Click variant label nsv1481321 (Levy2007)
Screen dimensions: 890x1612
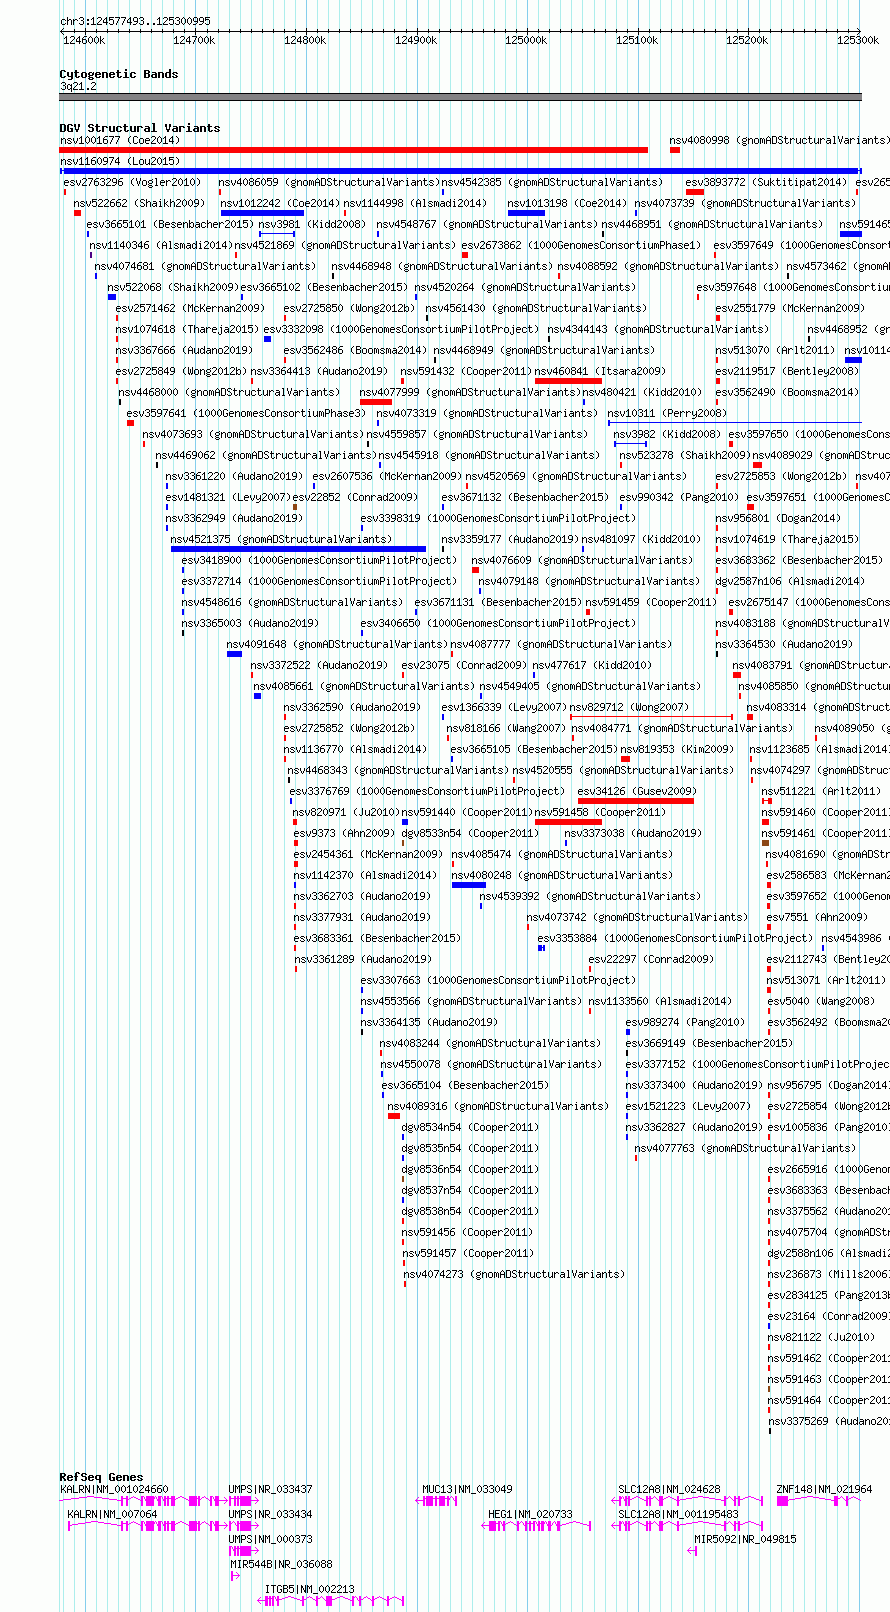227,497
